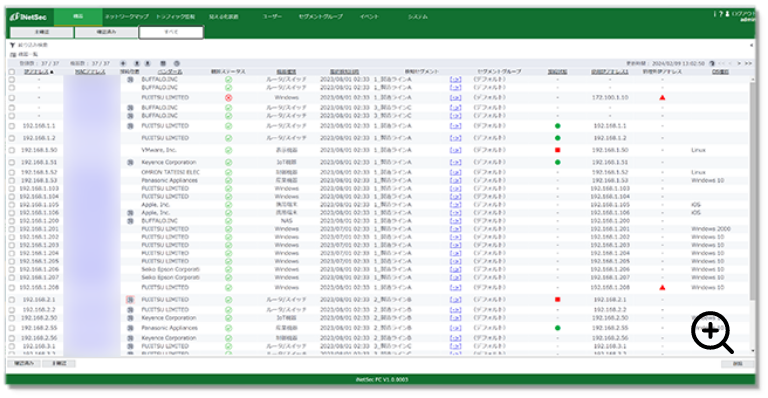Open the セグメントグループ menu
Screen dimensions: 768x398
tap(321, 17)
